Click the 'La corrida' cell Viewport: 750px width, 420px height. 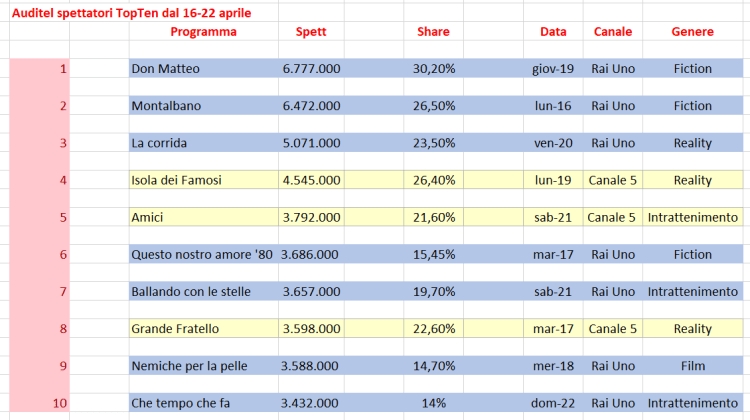[160, 143]
